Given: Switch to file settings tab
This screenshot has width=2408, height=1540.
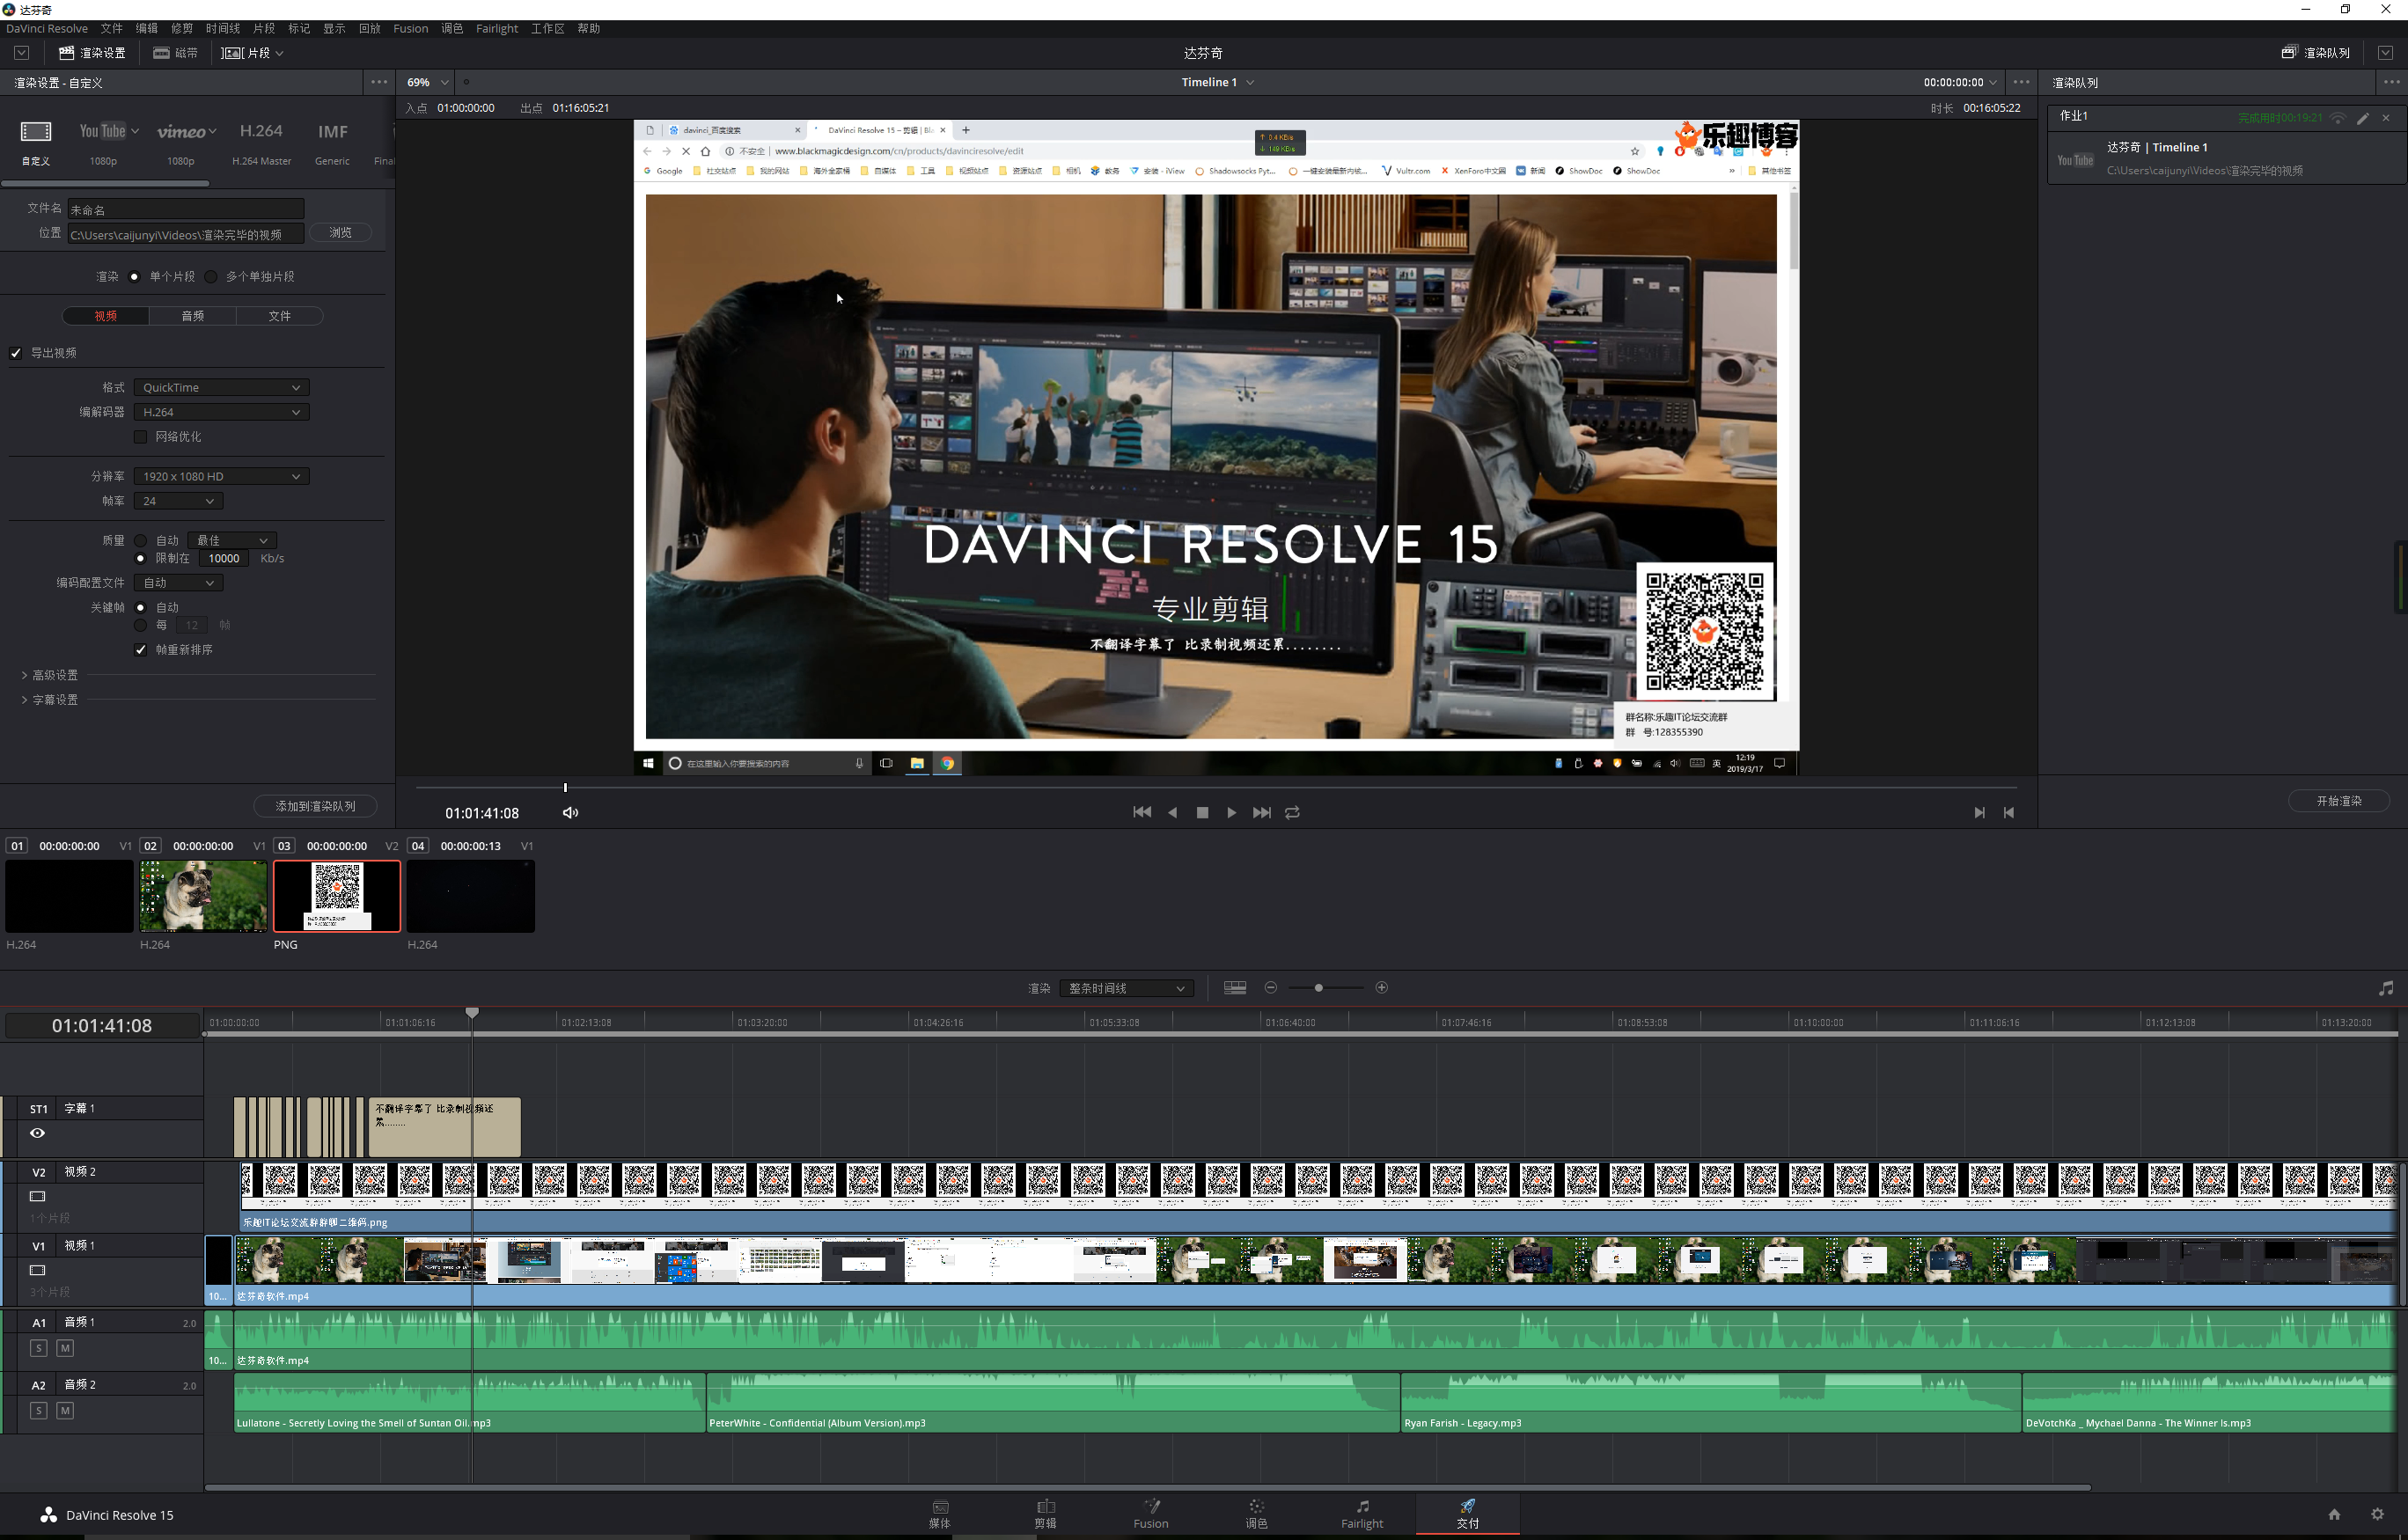Looking at the screenshot, I should (280, 316).
